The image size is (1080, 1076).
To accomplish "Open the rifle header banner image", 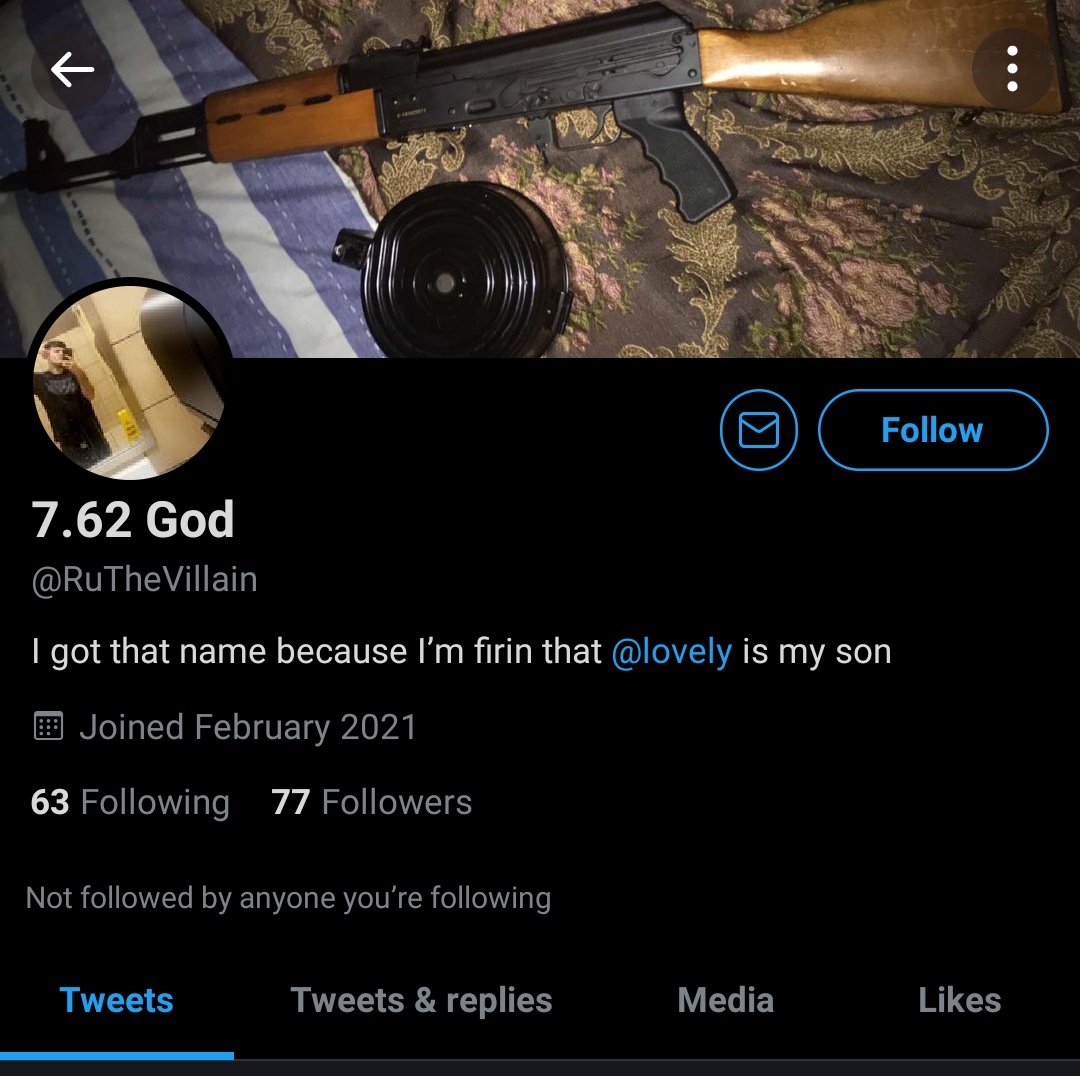I will coord(540,178).
